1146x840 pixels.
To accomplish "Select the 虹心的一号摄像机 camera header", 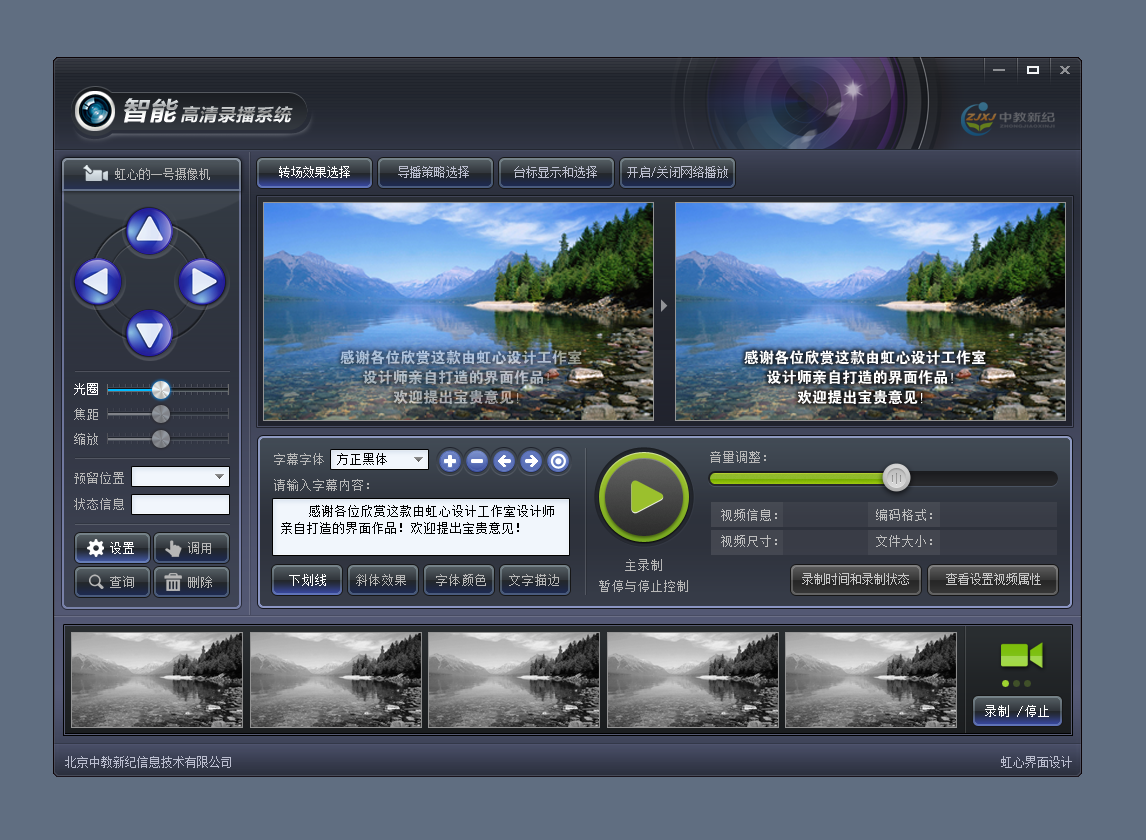I will pos(151,174).
